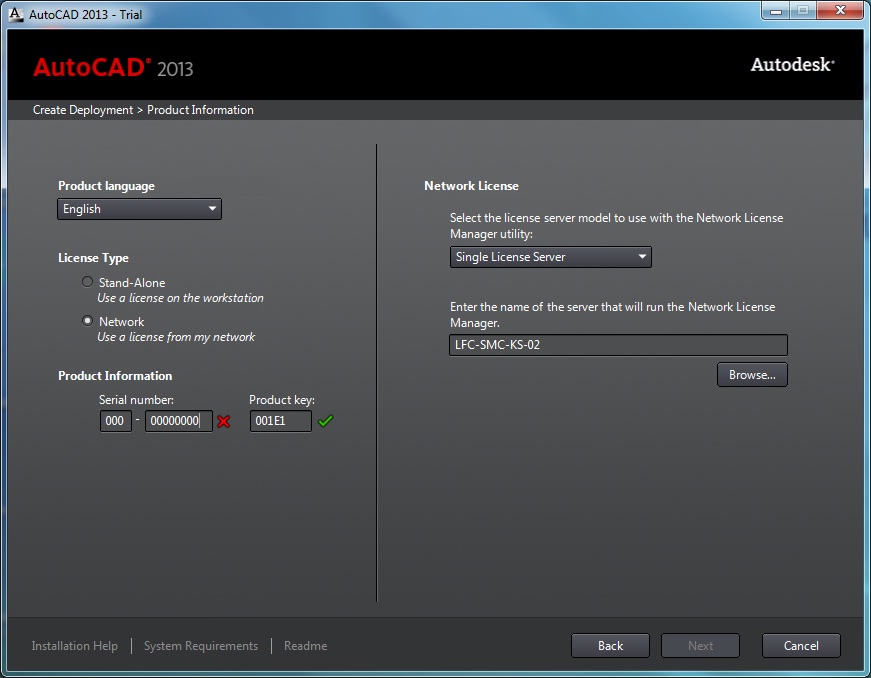Click the Browse button

click(752, 375)
